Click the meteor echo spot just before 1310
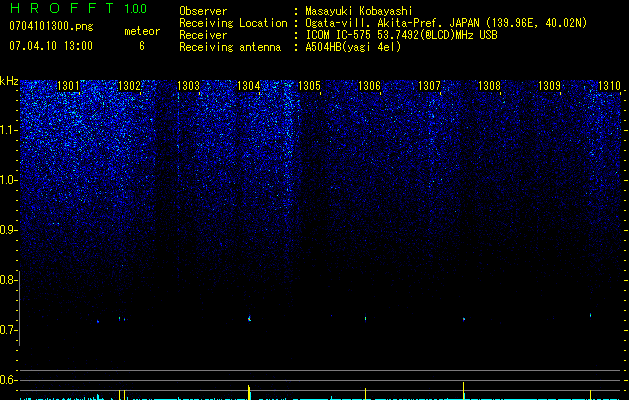This screenshot has height=400, width=629. [590, 315]
